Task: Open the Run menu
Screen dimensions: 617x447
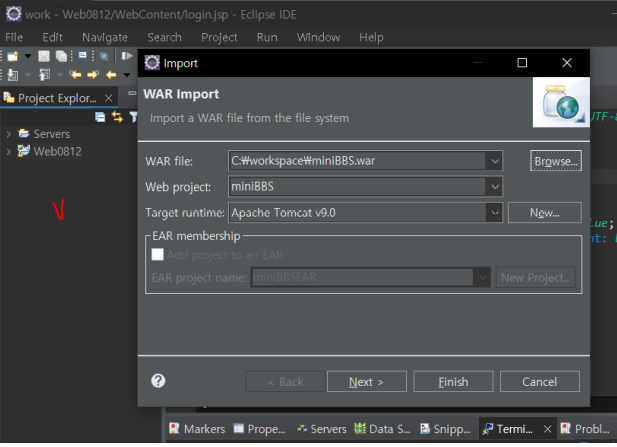Action: click(x=267, y=37)
